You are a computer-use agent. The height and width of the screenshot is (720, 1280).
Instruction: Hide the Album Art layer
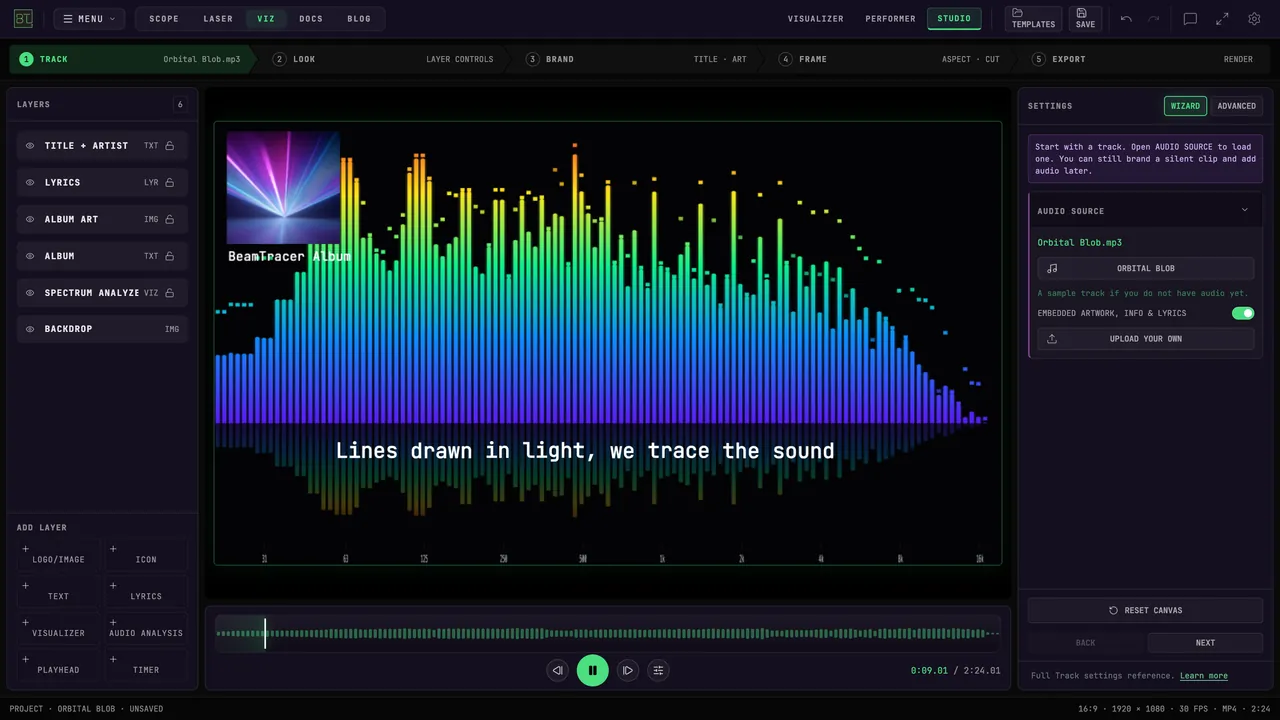point(30,219)
